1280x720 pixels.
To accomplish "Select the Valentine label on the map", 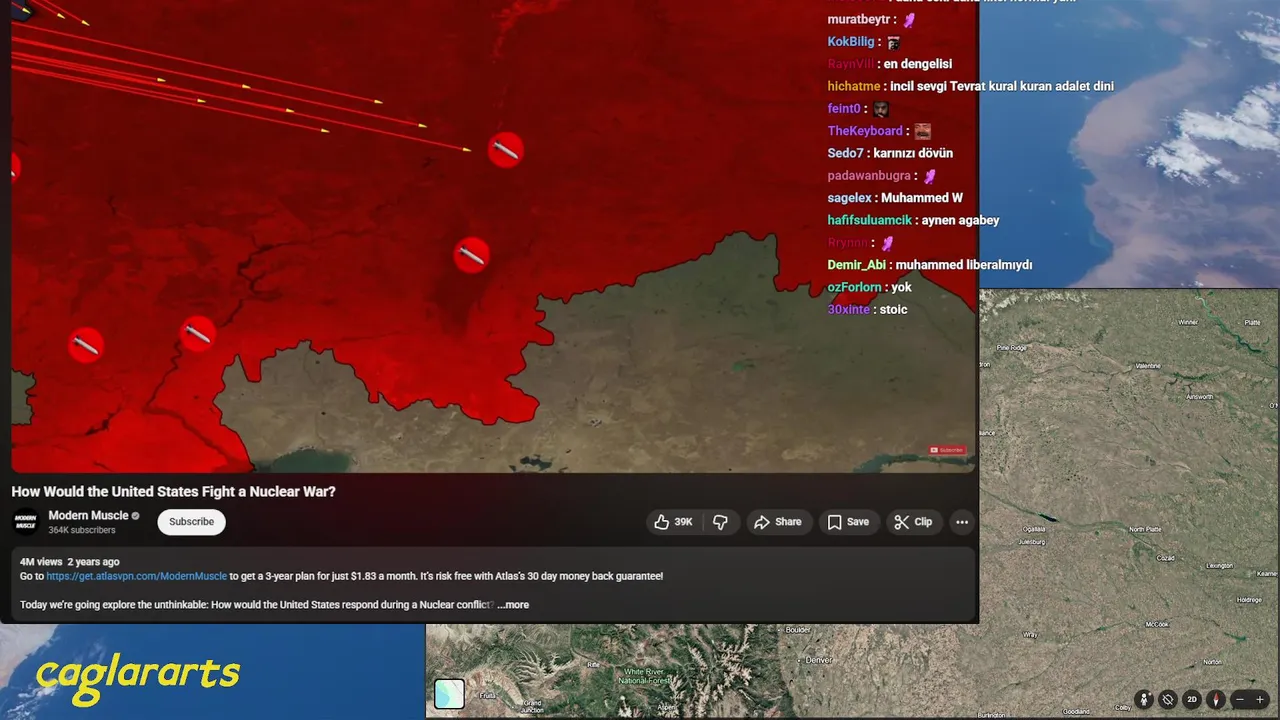I will coord(1147,367).
